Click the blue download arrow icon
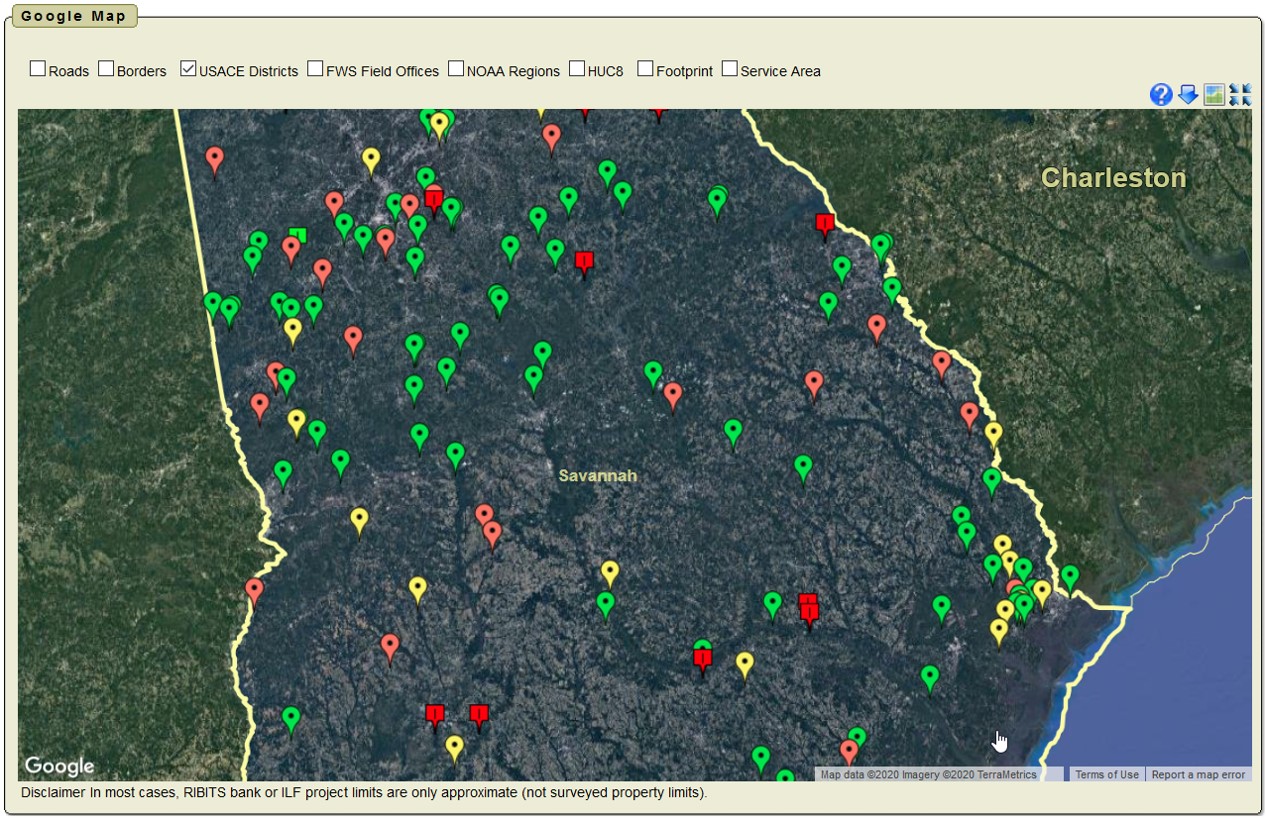The height and width of the screenshot is (820, 1266). pos(1187,95)
